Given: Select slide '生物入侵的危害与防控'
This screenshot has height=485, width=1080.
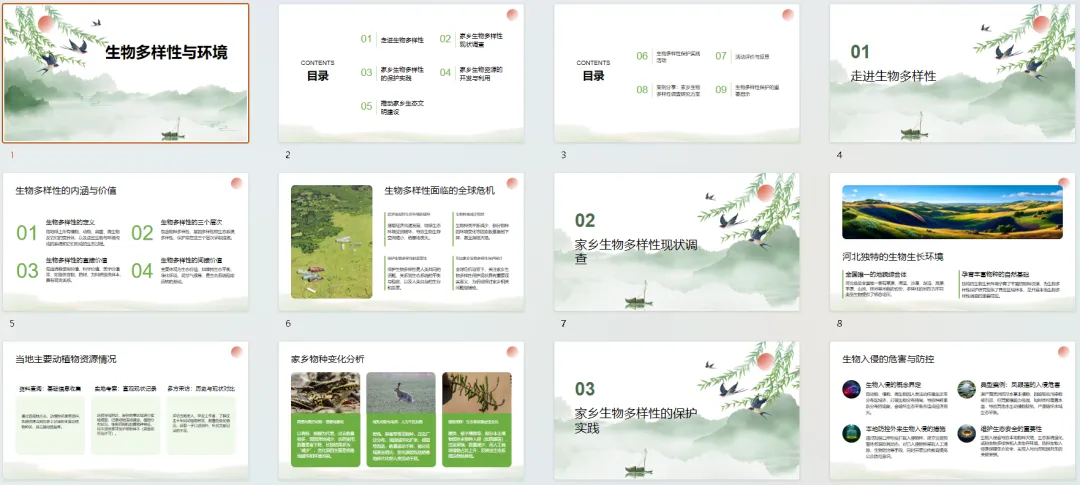Looking at the screenshot, I should (x=953, y=411).
